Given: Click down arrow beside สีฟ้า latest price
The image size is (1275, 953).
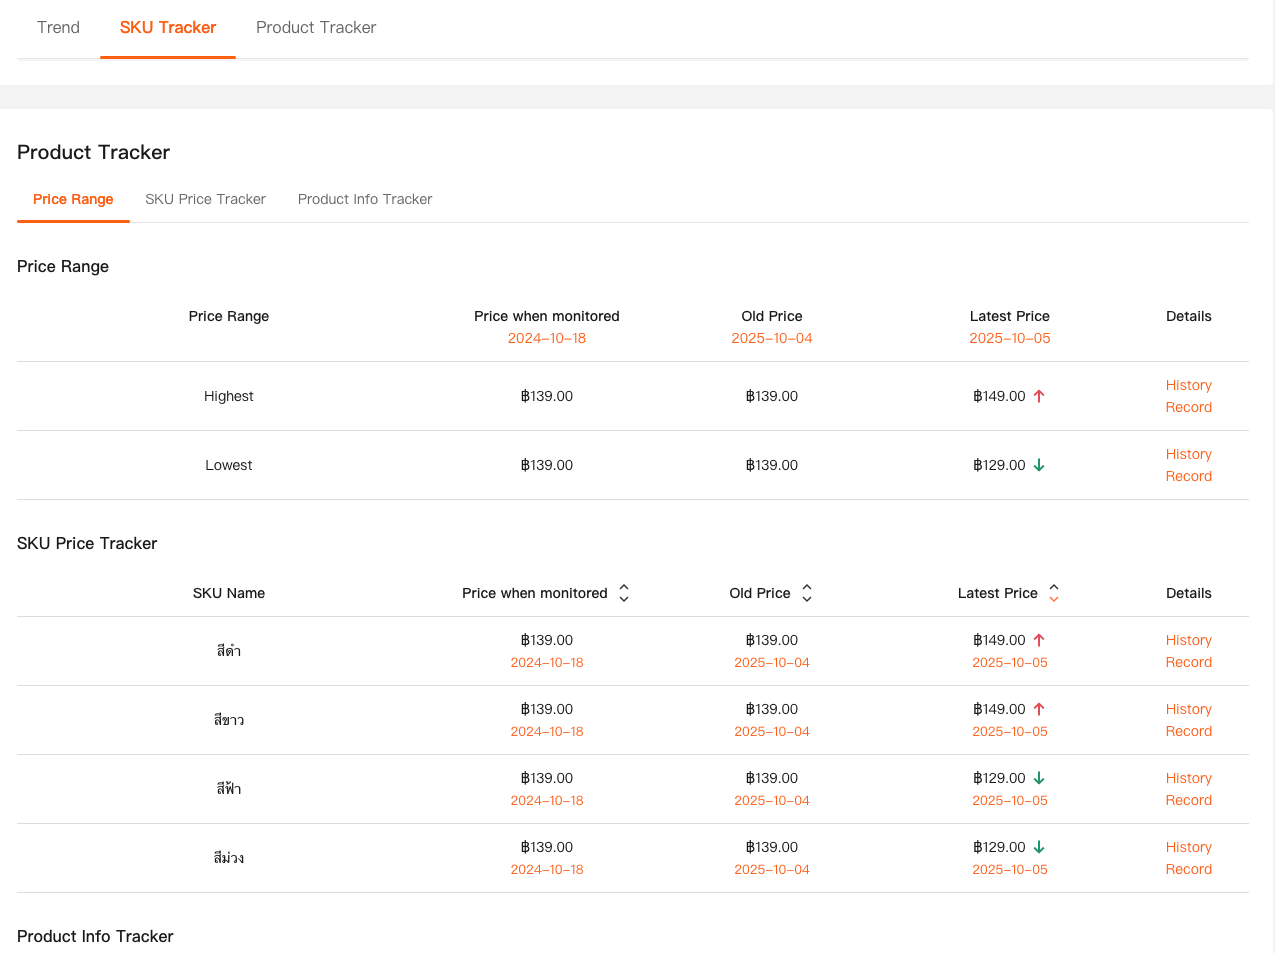Looking at the screenshot, I should click(x=1039, y=778).
